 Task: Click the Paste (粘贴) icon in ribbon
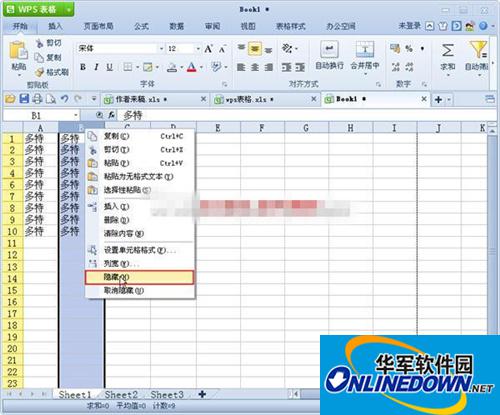[x=18, y=51]
